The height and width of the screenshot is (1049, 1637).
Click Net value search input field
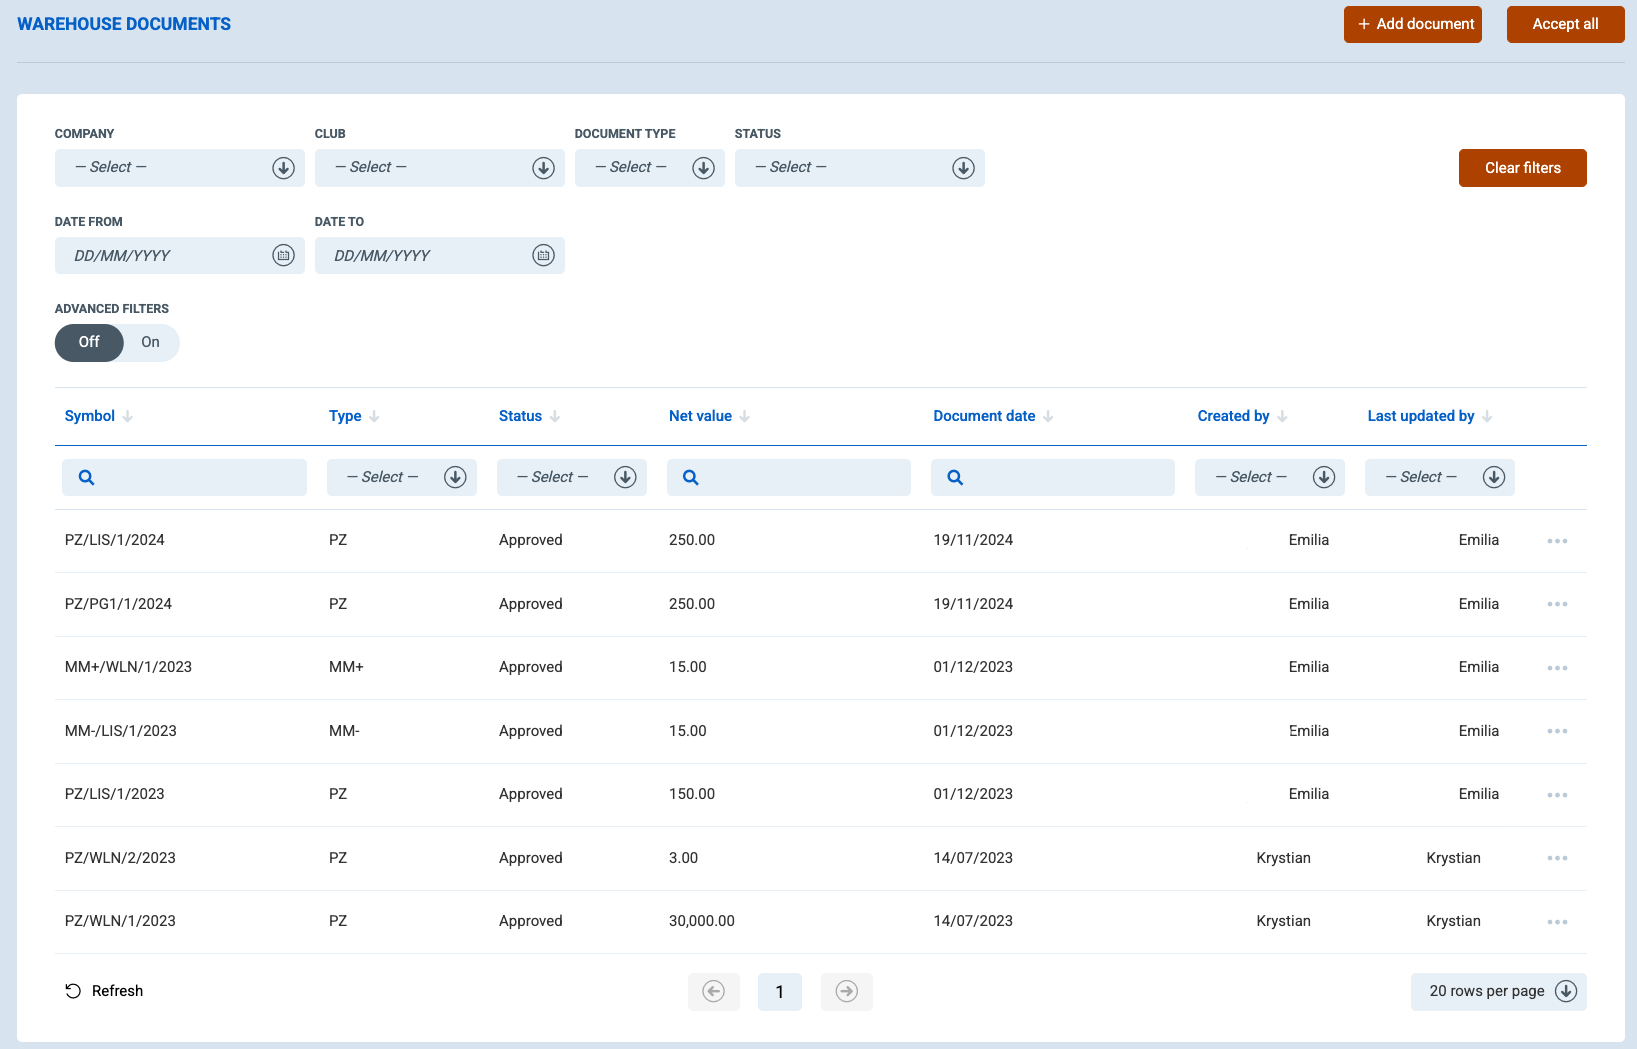[x=789, y=478]
